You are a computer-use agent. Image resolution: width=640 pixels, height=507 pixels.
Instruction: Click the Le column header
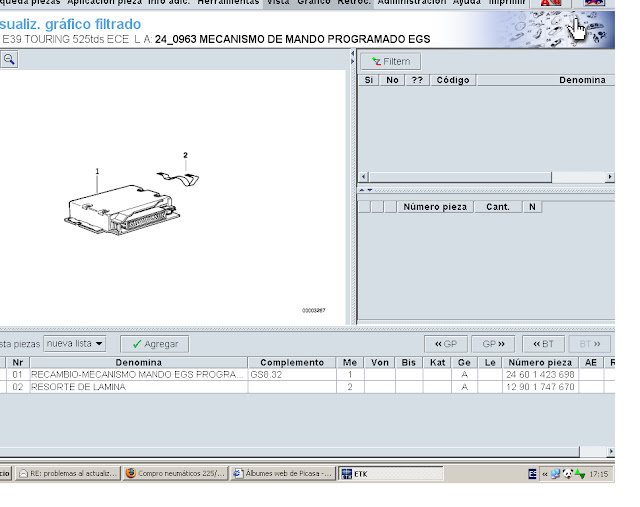point(490,362)
